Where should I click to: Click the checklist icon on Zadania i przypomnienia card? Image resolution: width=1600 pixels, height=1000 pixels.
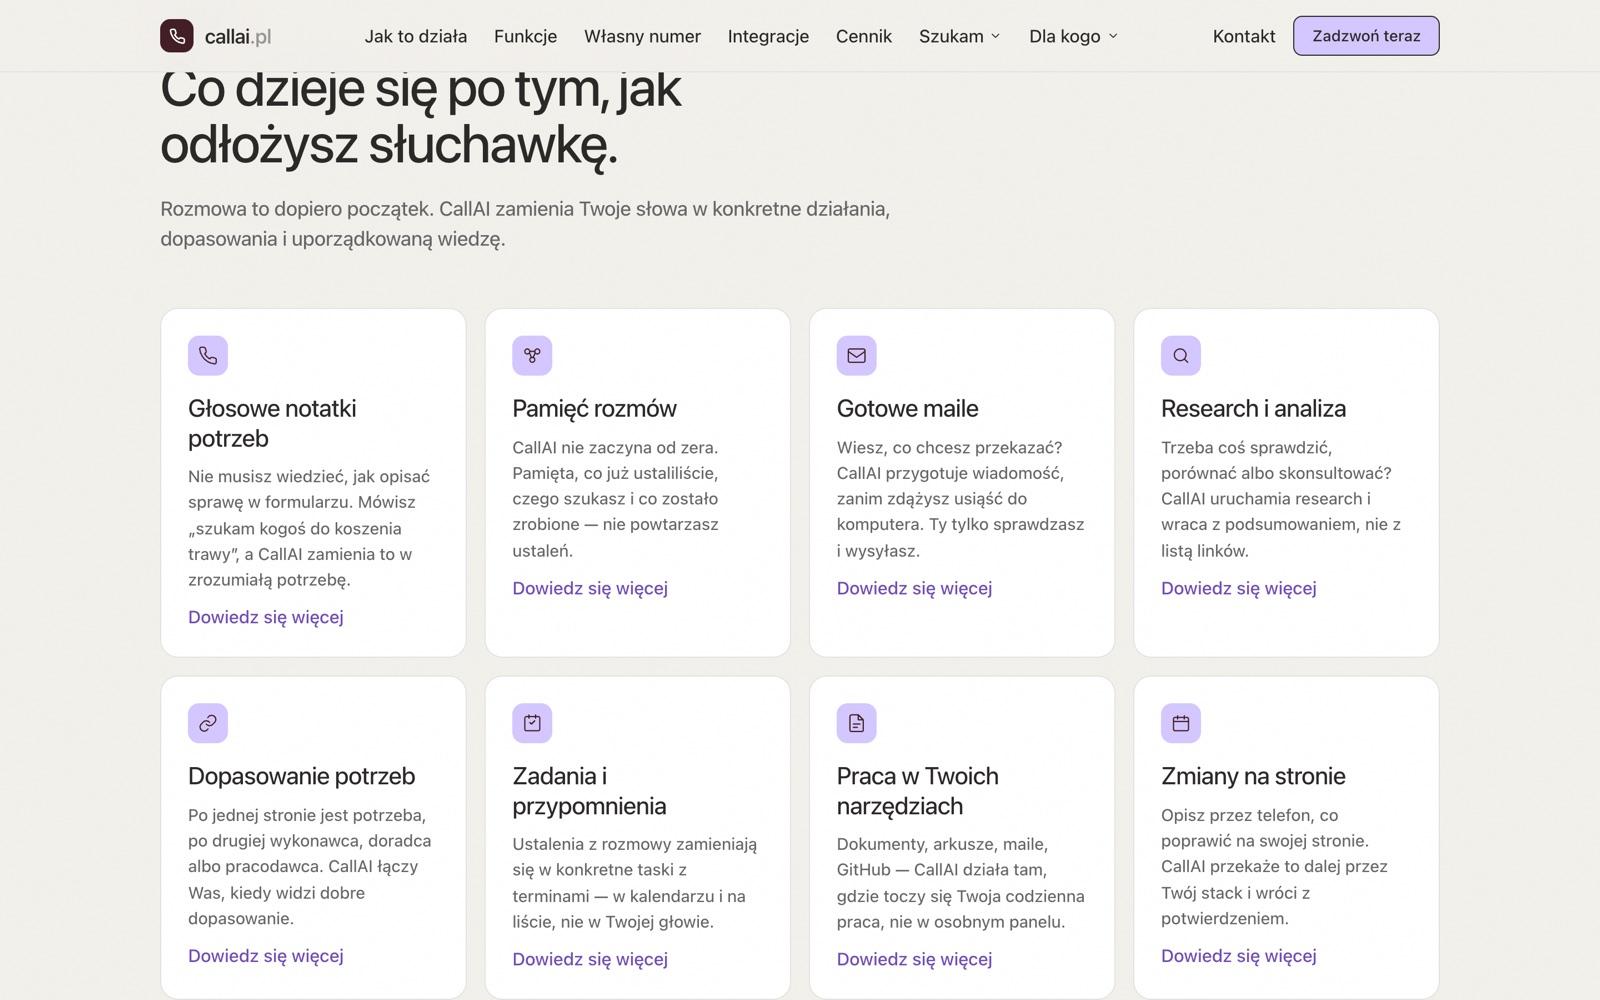point(532,723)
